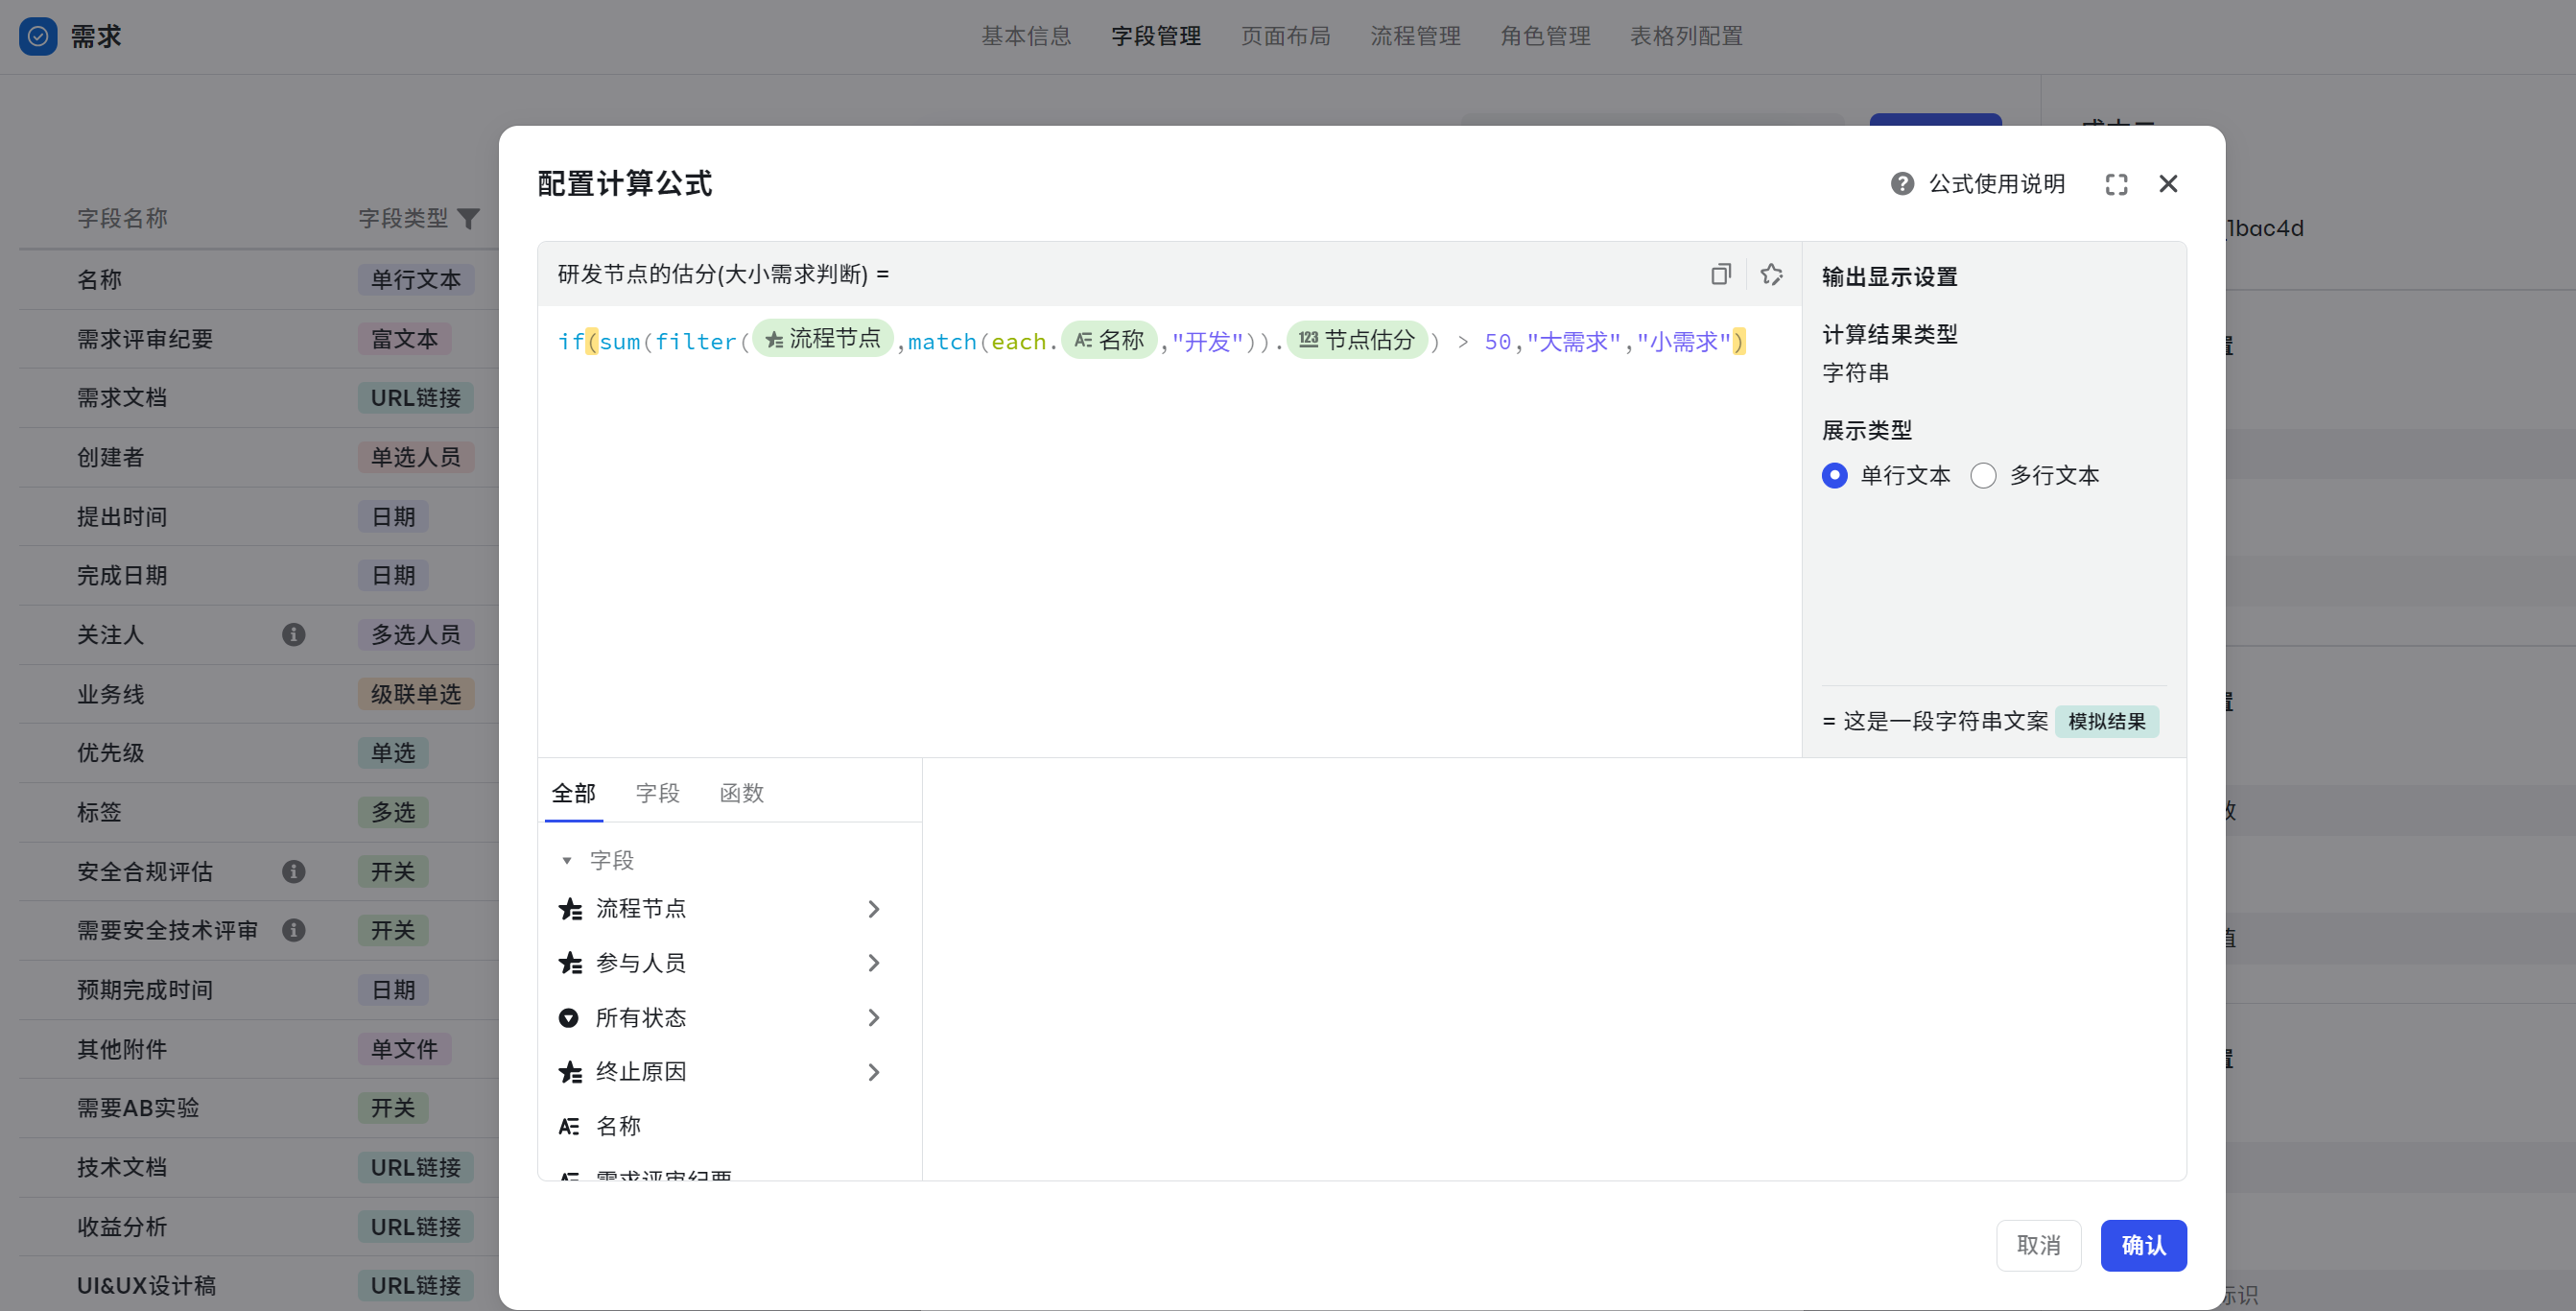Click the info icon beside 需要安全技术评审

pos(293,930)
